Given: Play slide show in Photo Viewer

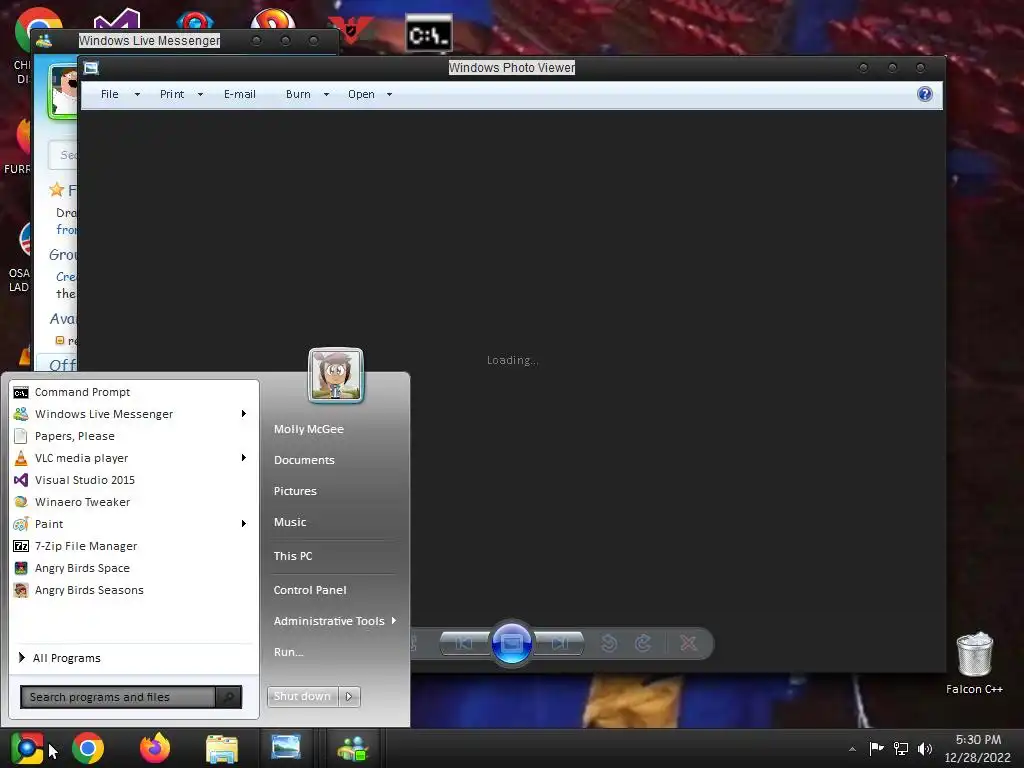Looking at the screenshot, I should coord(511,643).
